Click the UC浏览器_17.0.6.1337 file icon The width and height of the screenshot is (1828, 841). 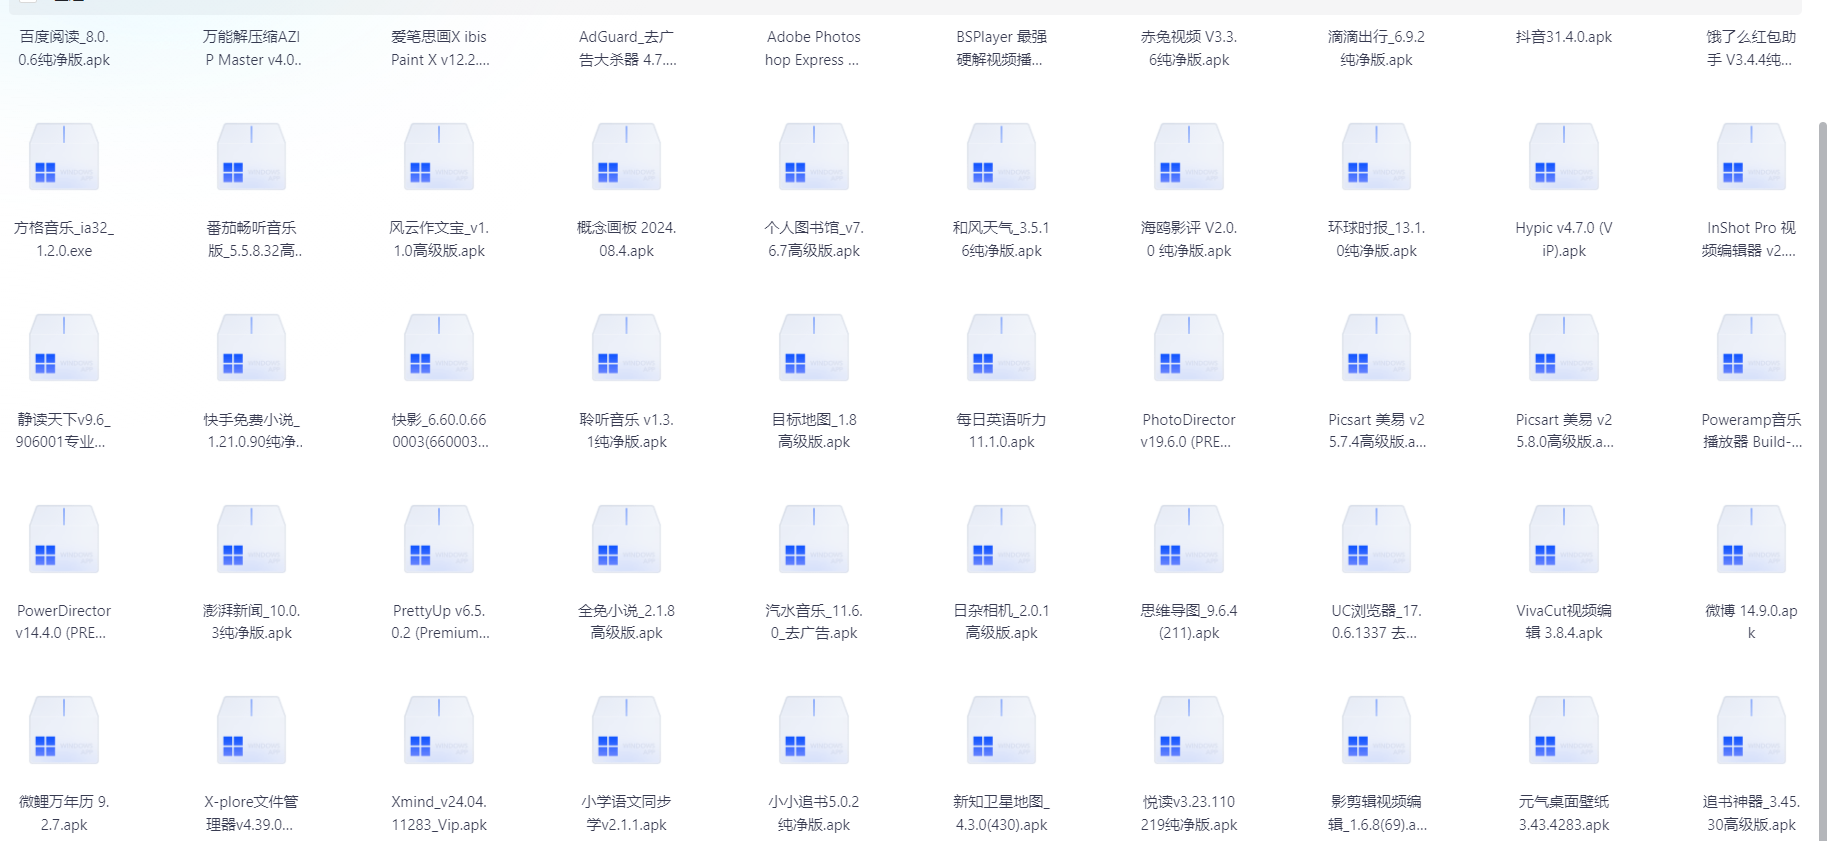coord(1376,539)
